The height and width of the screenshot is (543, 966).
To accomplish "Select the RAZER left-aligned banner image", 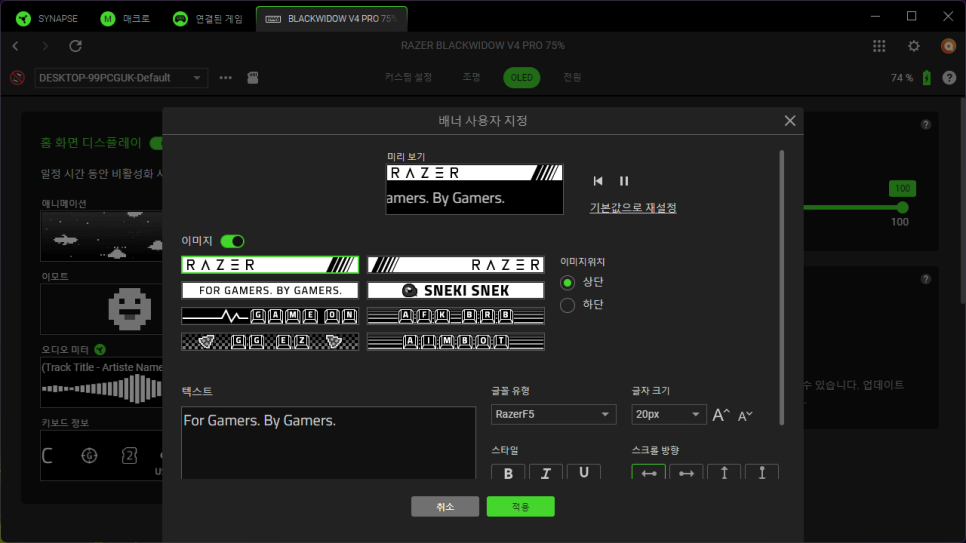I will pyautogui.click(x=270, y=265).
